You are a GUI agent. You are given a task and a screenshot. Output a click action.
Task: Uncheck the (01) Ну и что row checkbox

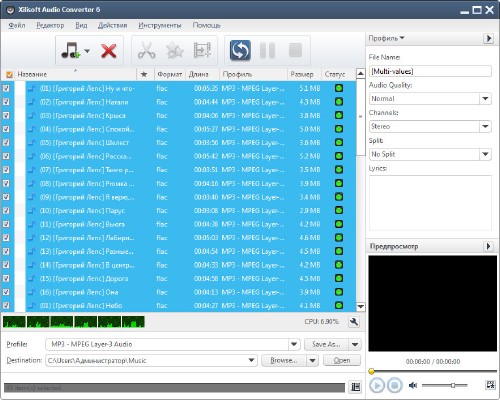click(6, 88)
